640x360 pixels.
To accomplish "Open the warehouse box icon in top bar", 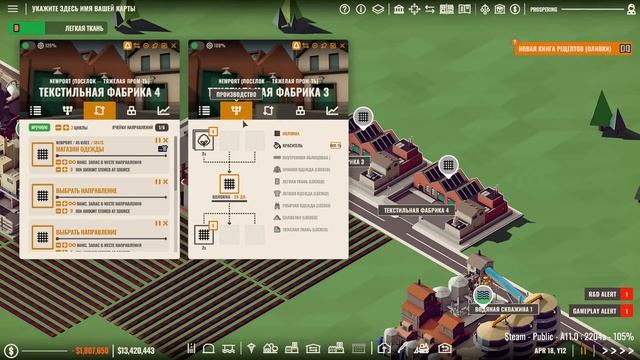I will coord(500,9).
